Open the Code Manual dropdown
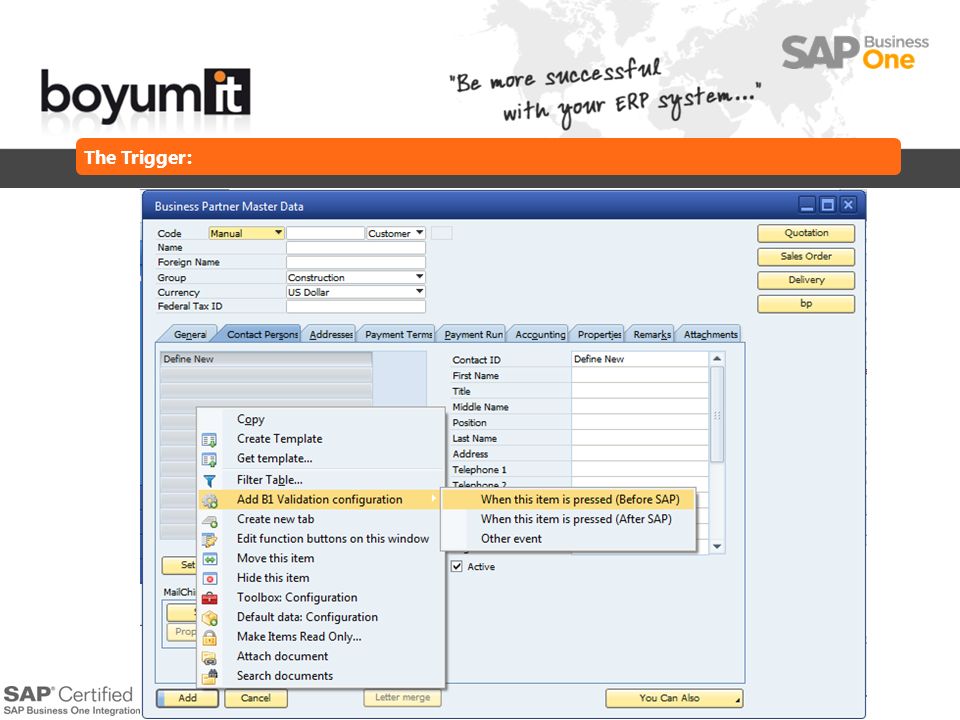This screenshot has width=960, height=720. coord(279,233)
